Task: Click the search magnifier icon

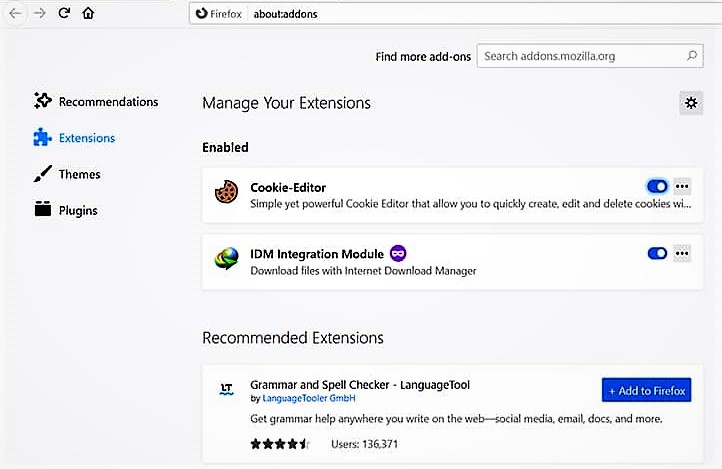Action: tap(692, 56)
